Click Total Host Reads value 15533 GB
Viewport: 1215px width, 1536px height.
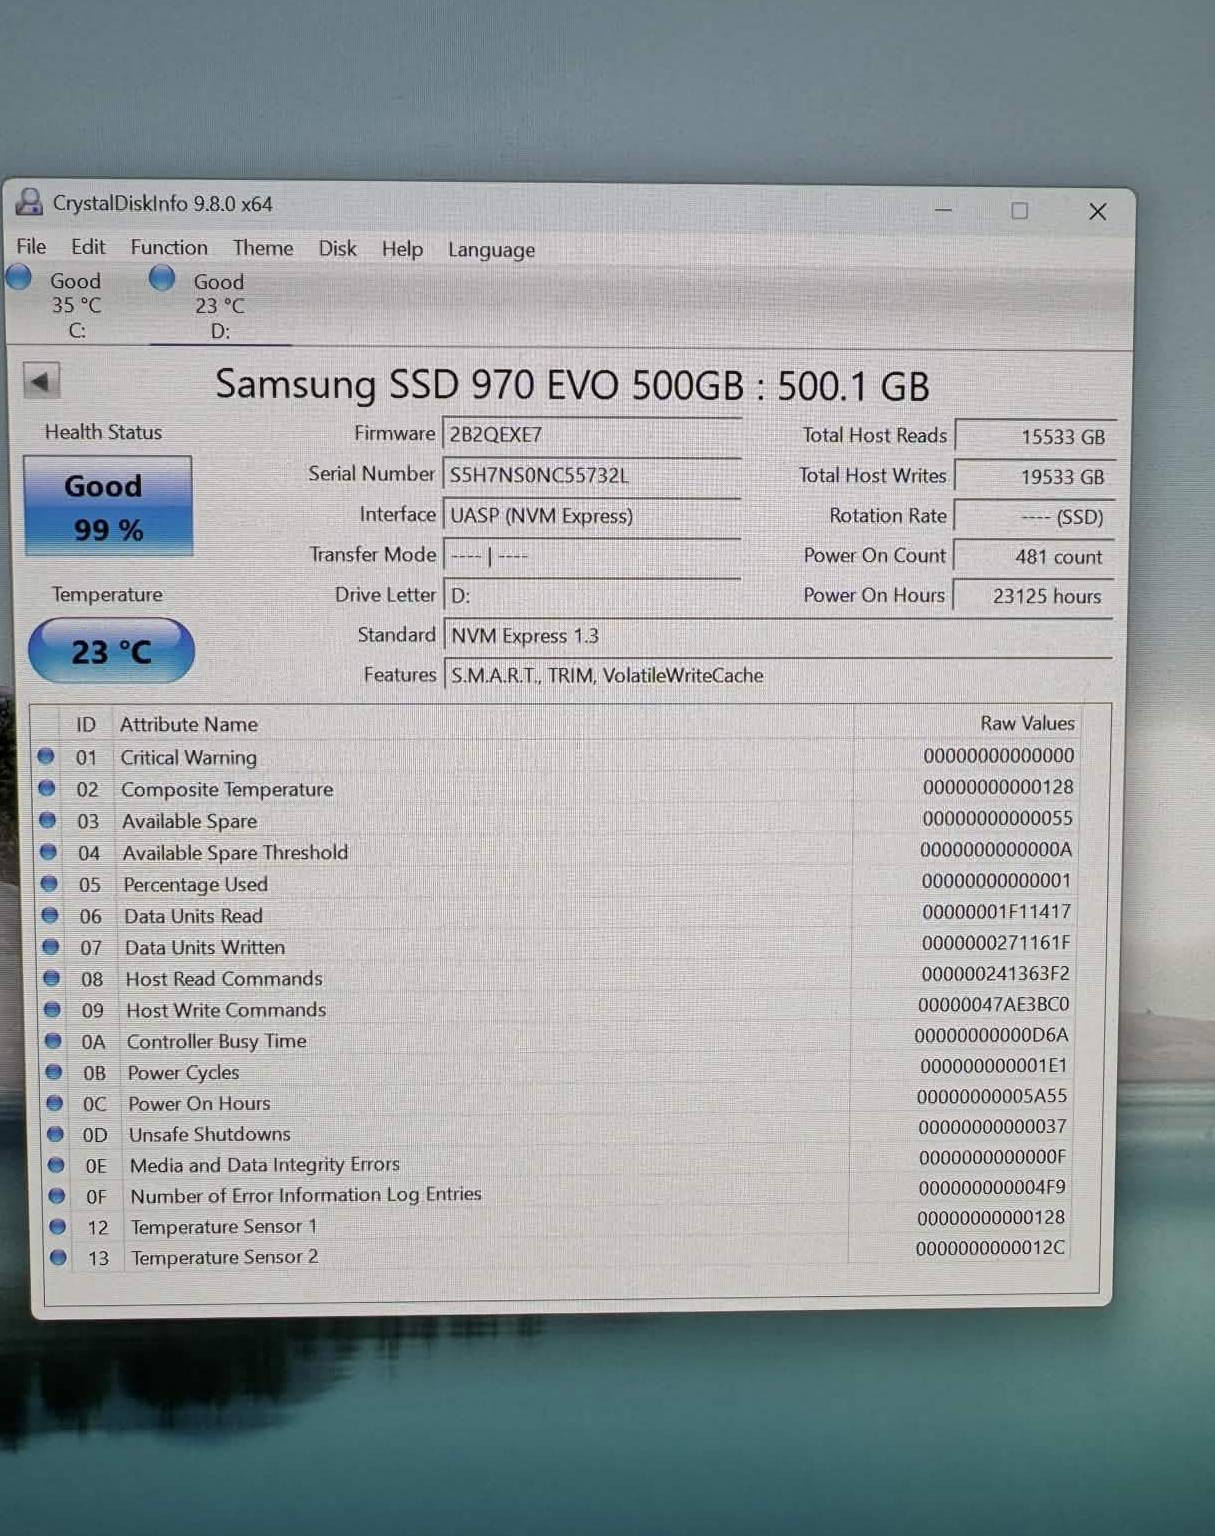point(1035,436)
